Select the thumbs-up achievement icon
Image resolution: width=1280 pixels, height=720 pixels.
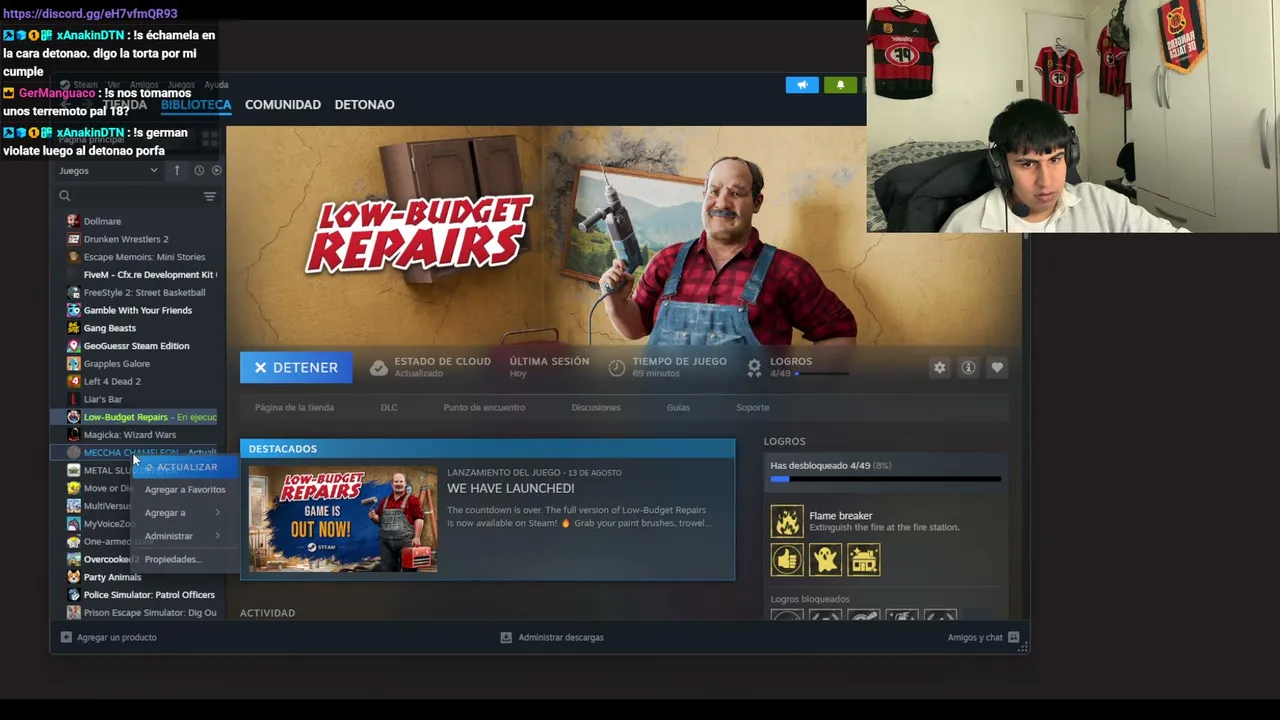(x=787, y=560)
